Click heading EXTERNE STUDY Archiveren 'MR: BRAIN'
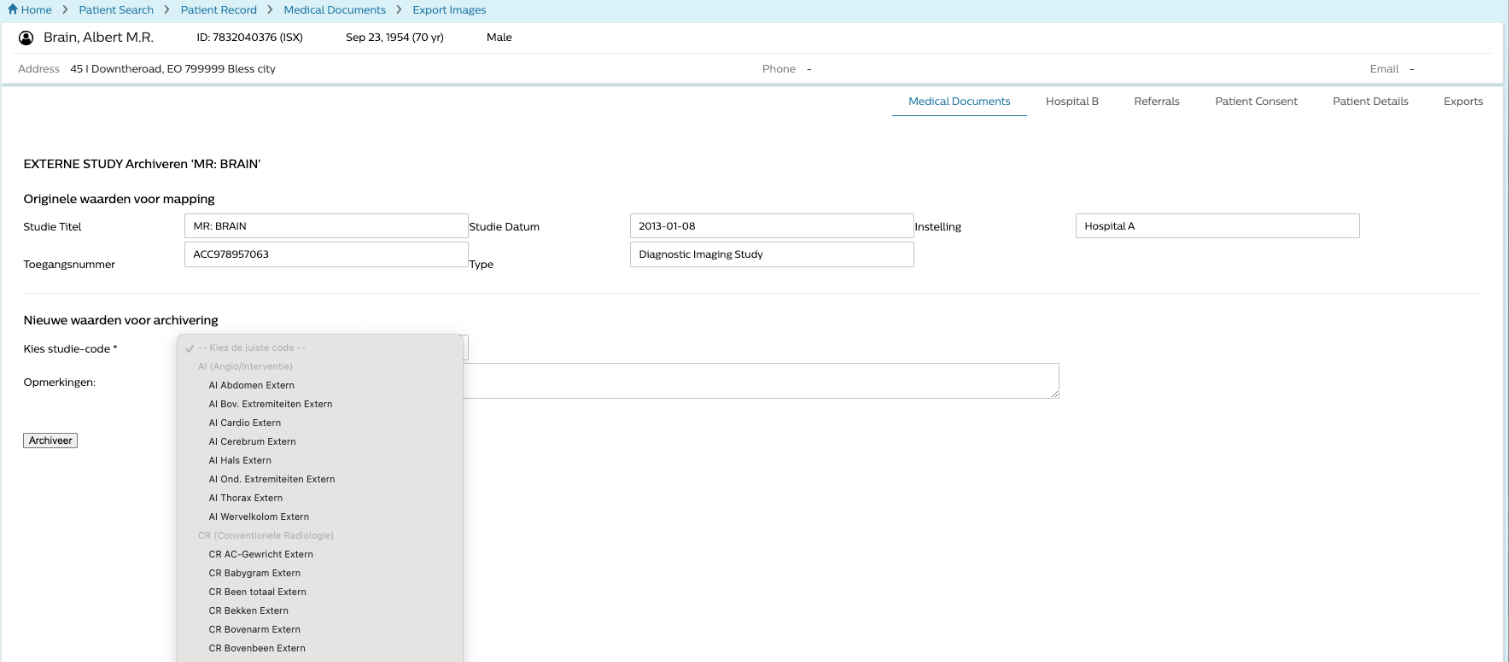The width and height of the screenshot is (1509, 662). pyautogui.click(x=142, y=163)
